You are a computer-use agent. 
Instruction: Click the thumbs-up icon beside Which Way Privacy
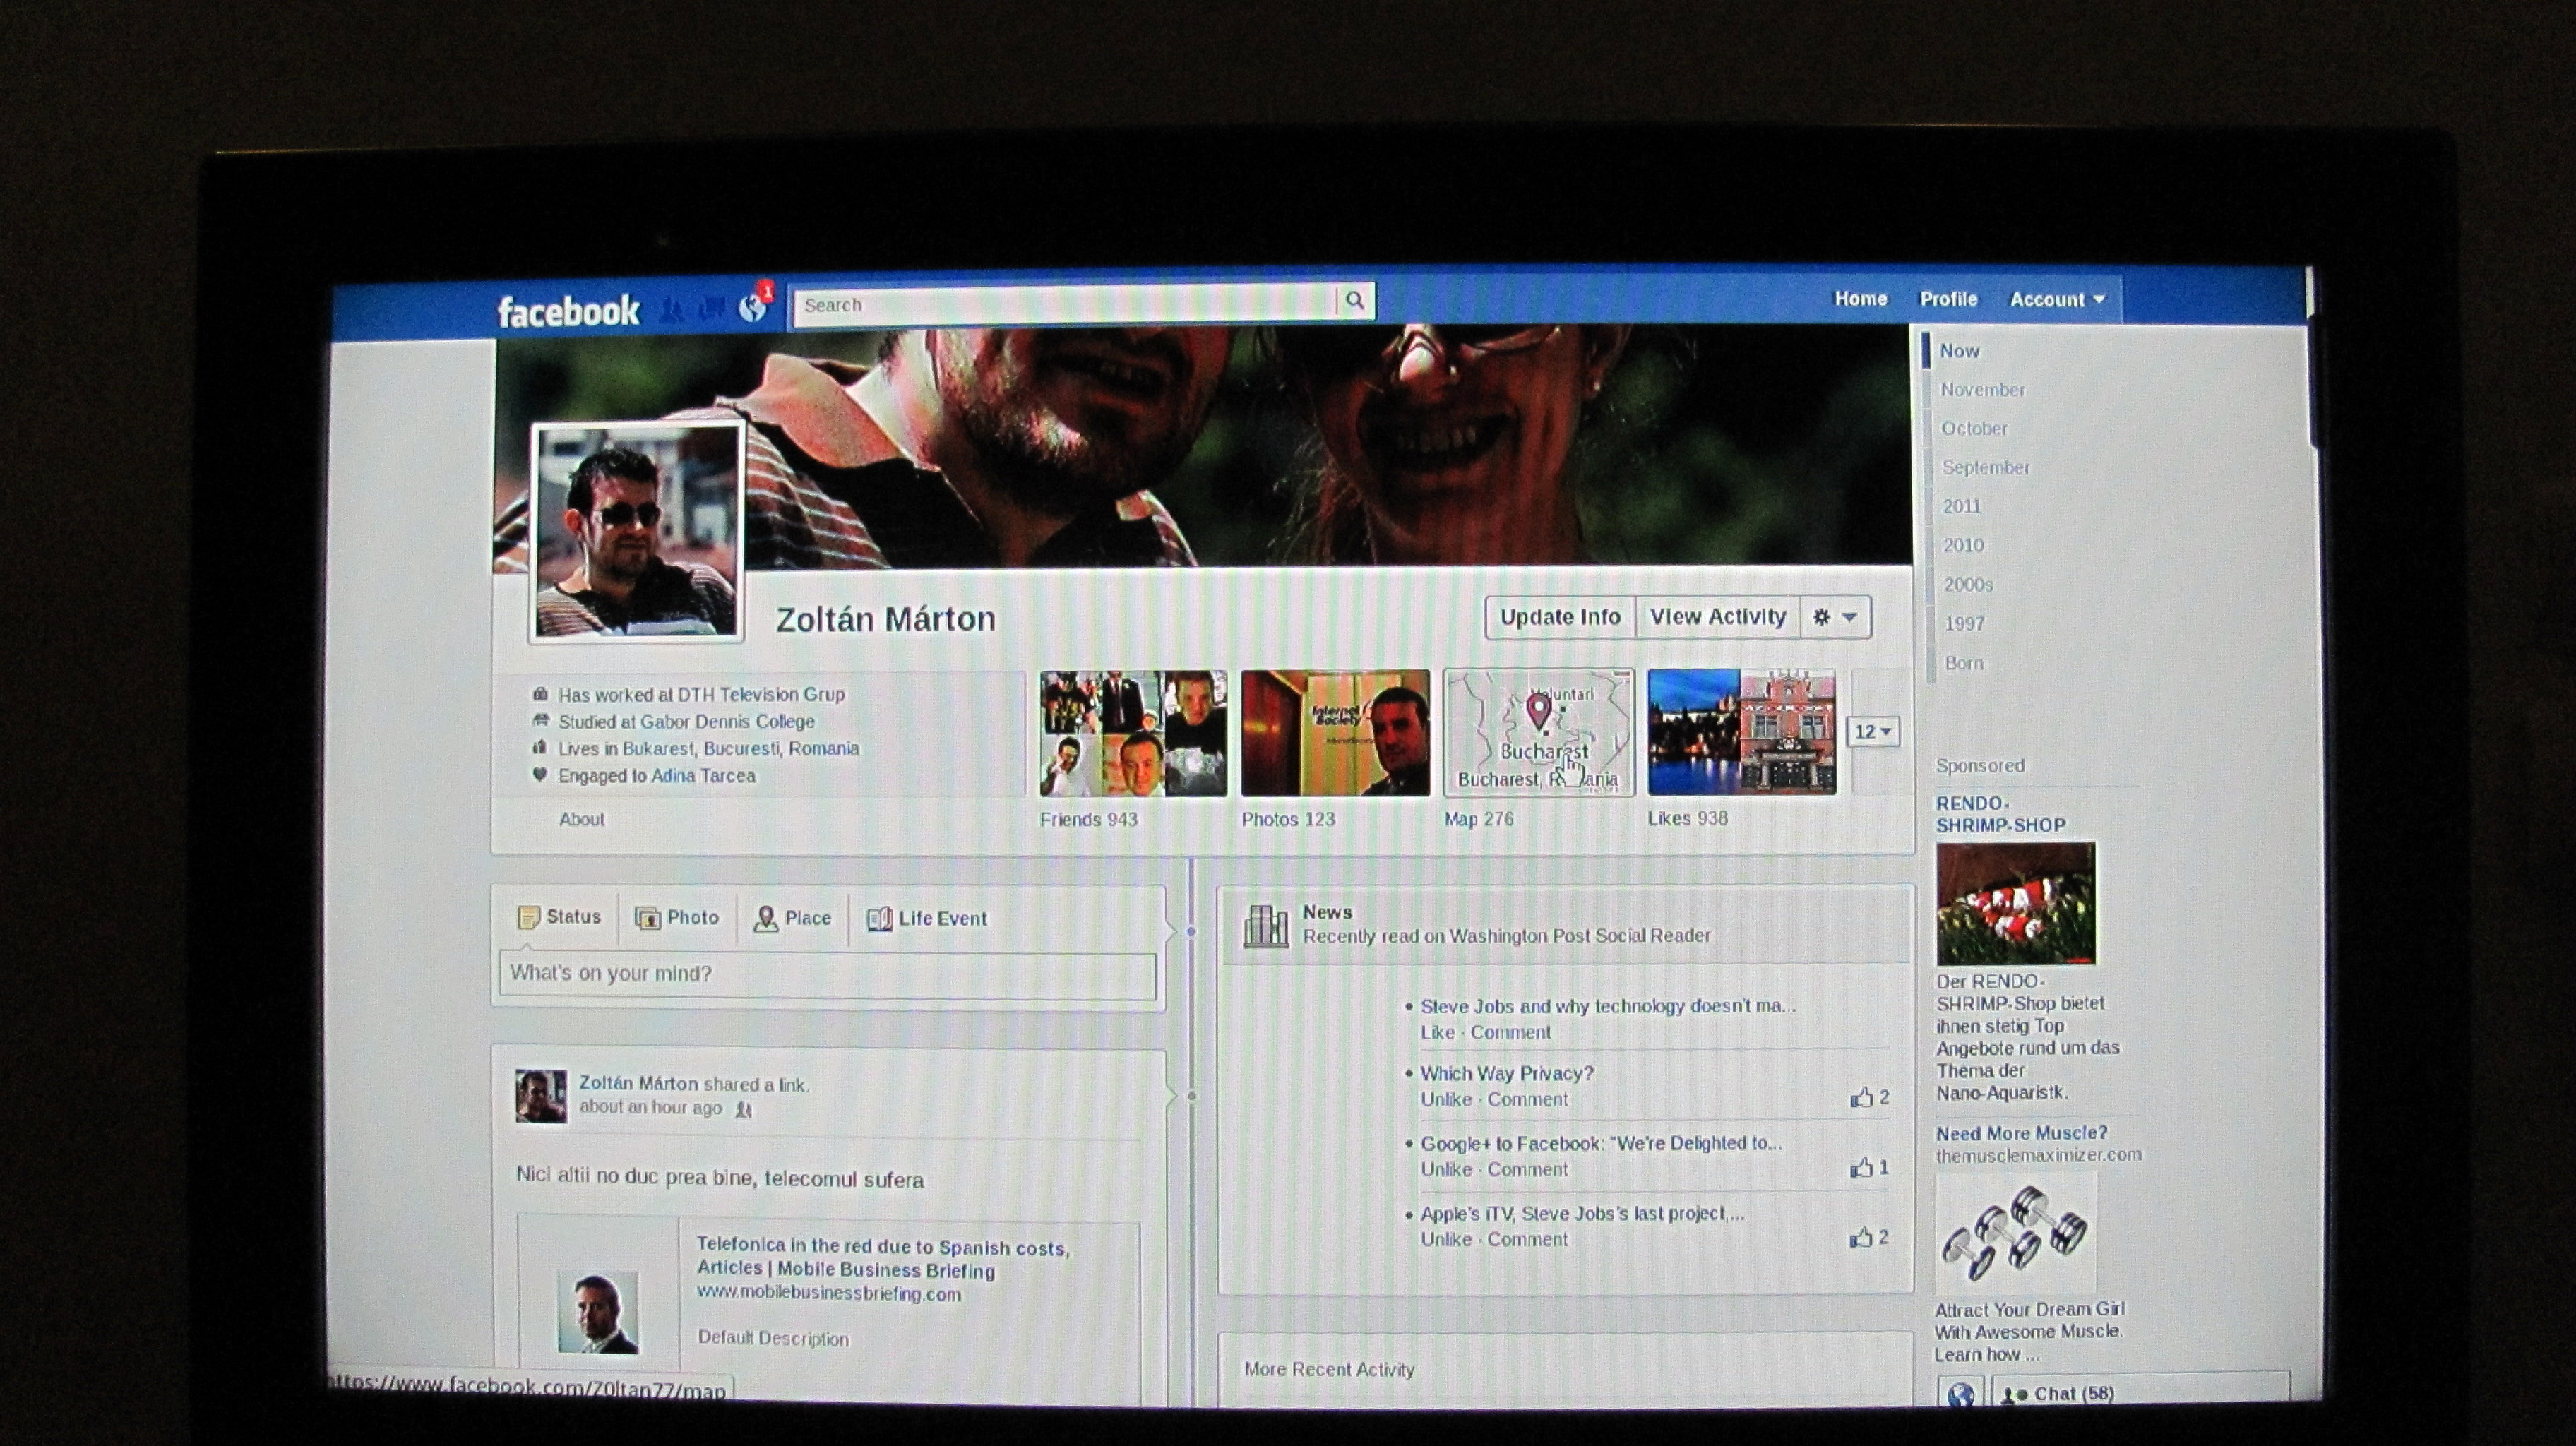(1861, 1098)
